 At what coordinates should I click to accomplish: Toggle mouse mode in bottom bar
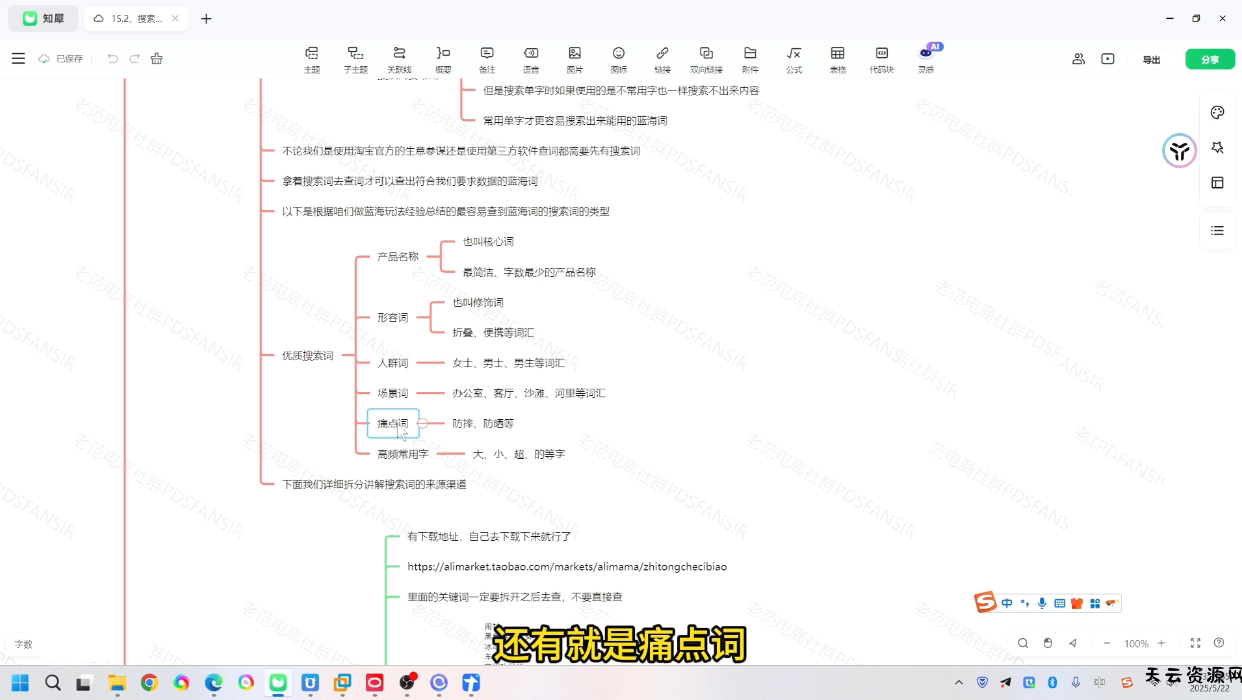click(1047, 643)
